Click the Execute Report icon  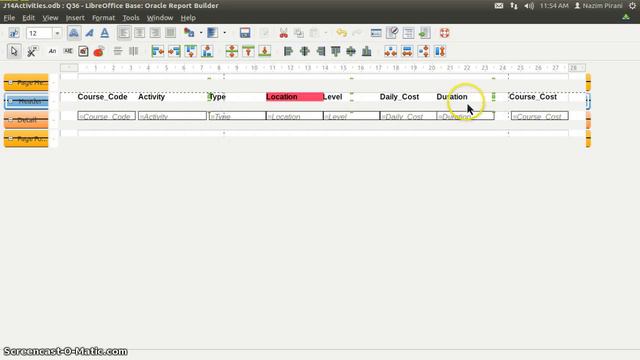tap(424, 33)
